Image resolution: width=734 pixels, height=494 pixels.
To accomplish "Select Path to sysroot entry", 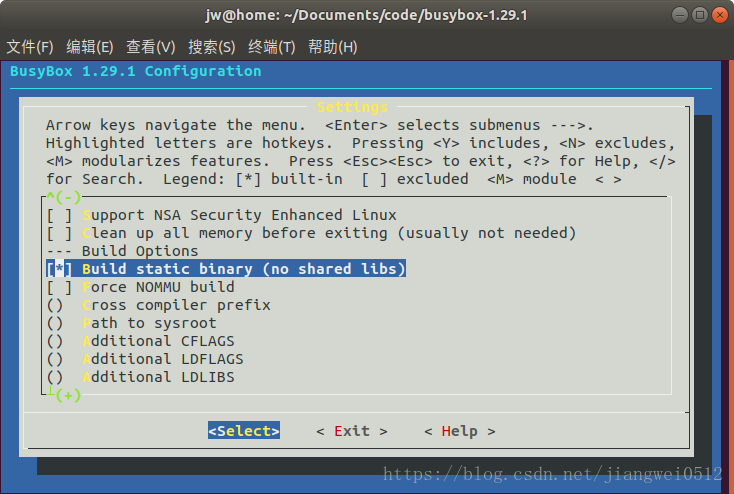I will click(132, 323).
